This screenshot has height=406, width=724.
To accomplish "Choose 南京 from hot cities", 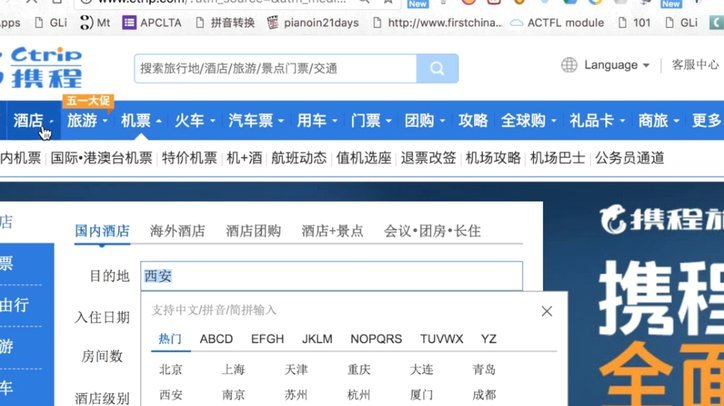I will point(233,395).
